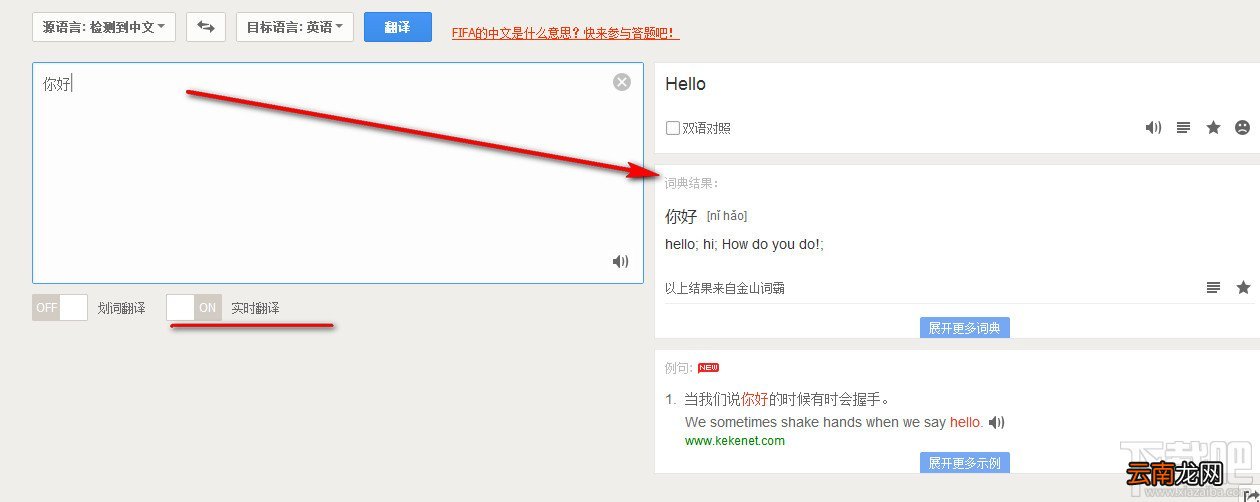Image resolution: width=1260 pixels, height=502 pixels.
Task: Open the FIFA quiz promotional link
Action: coord(565,33)
